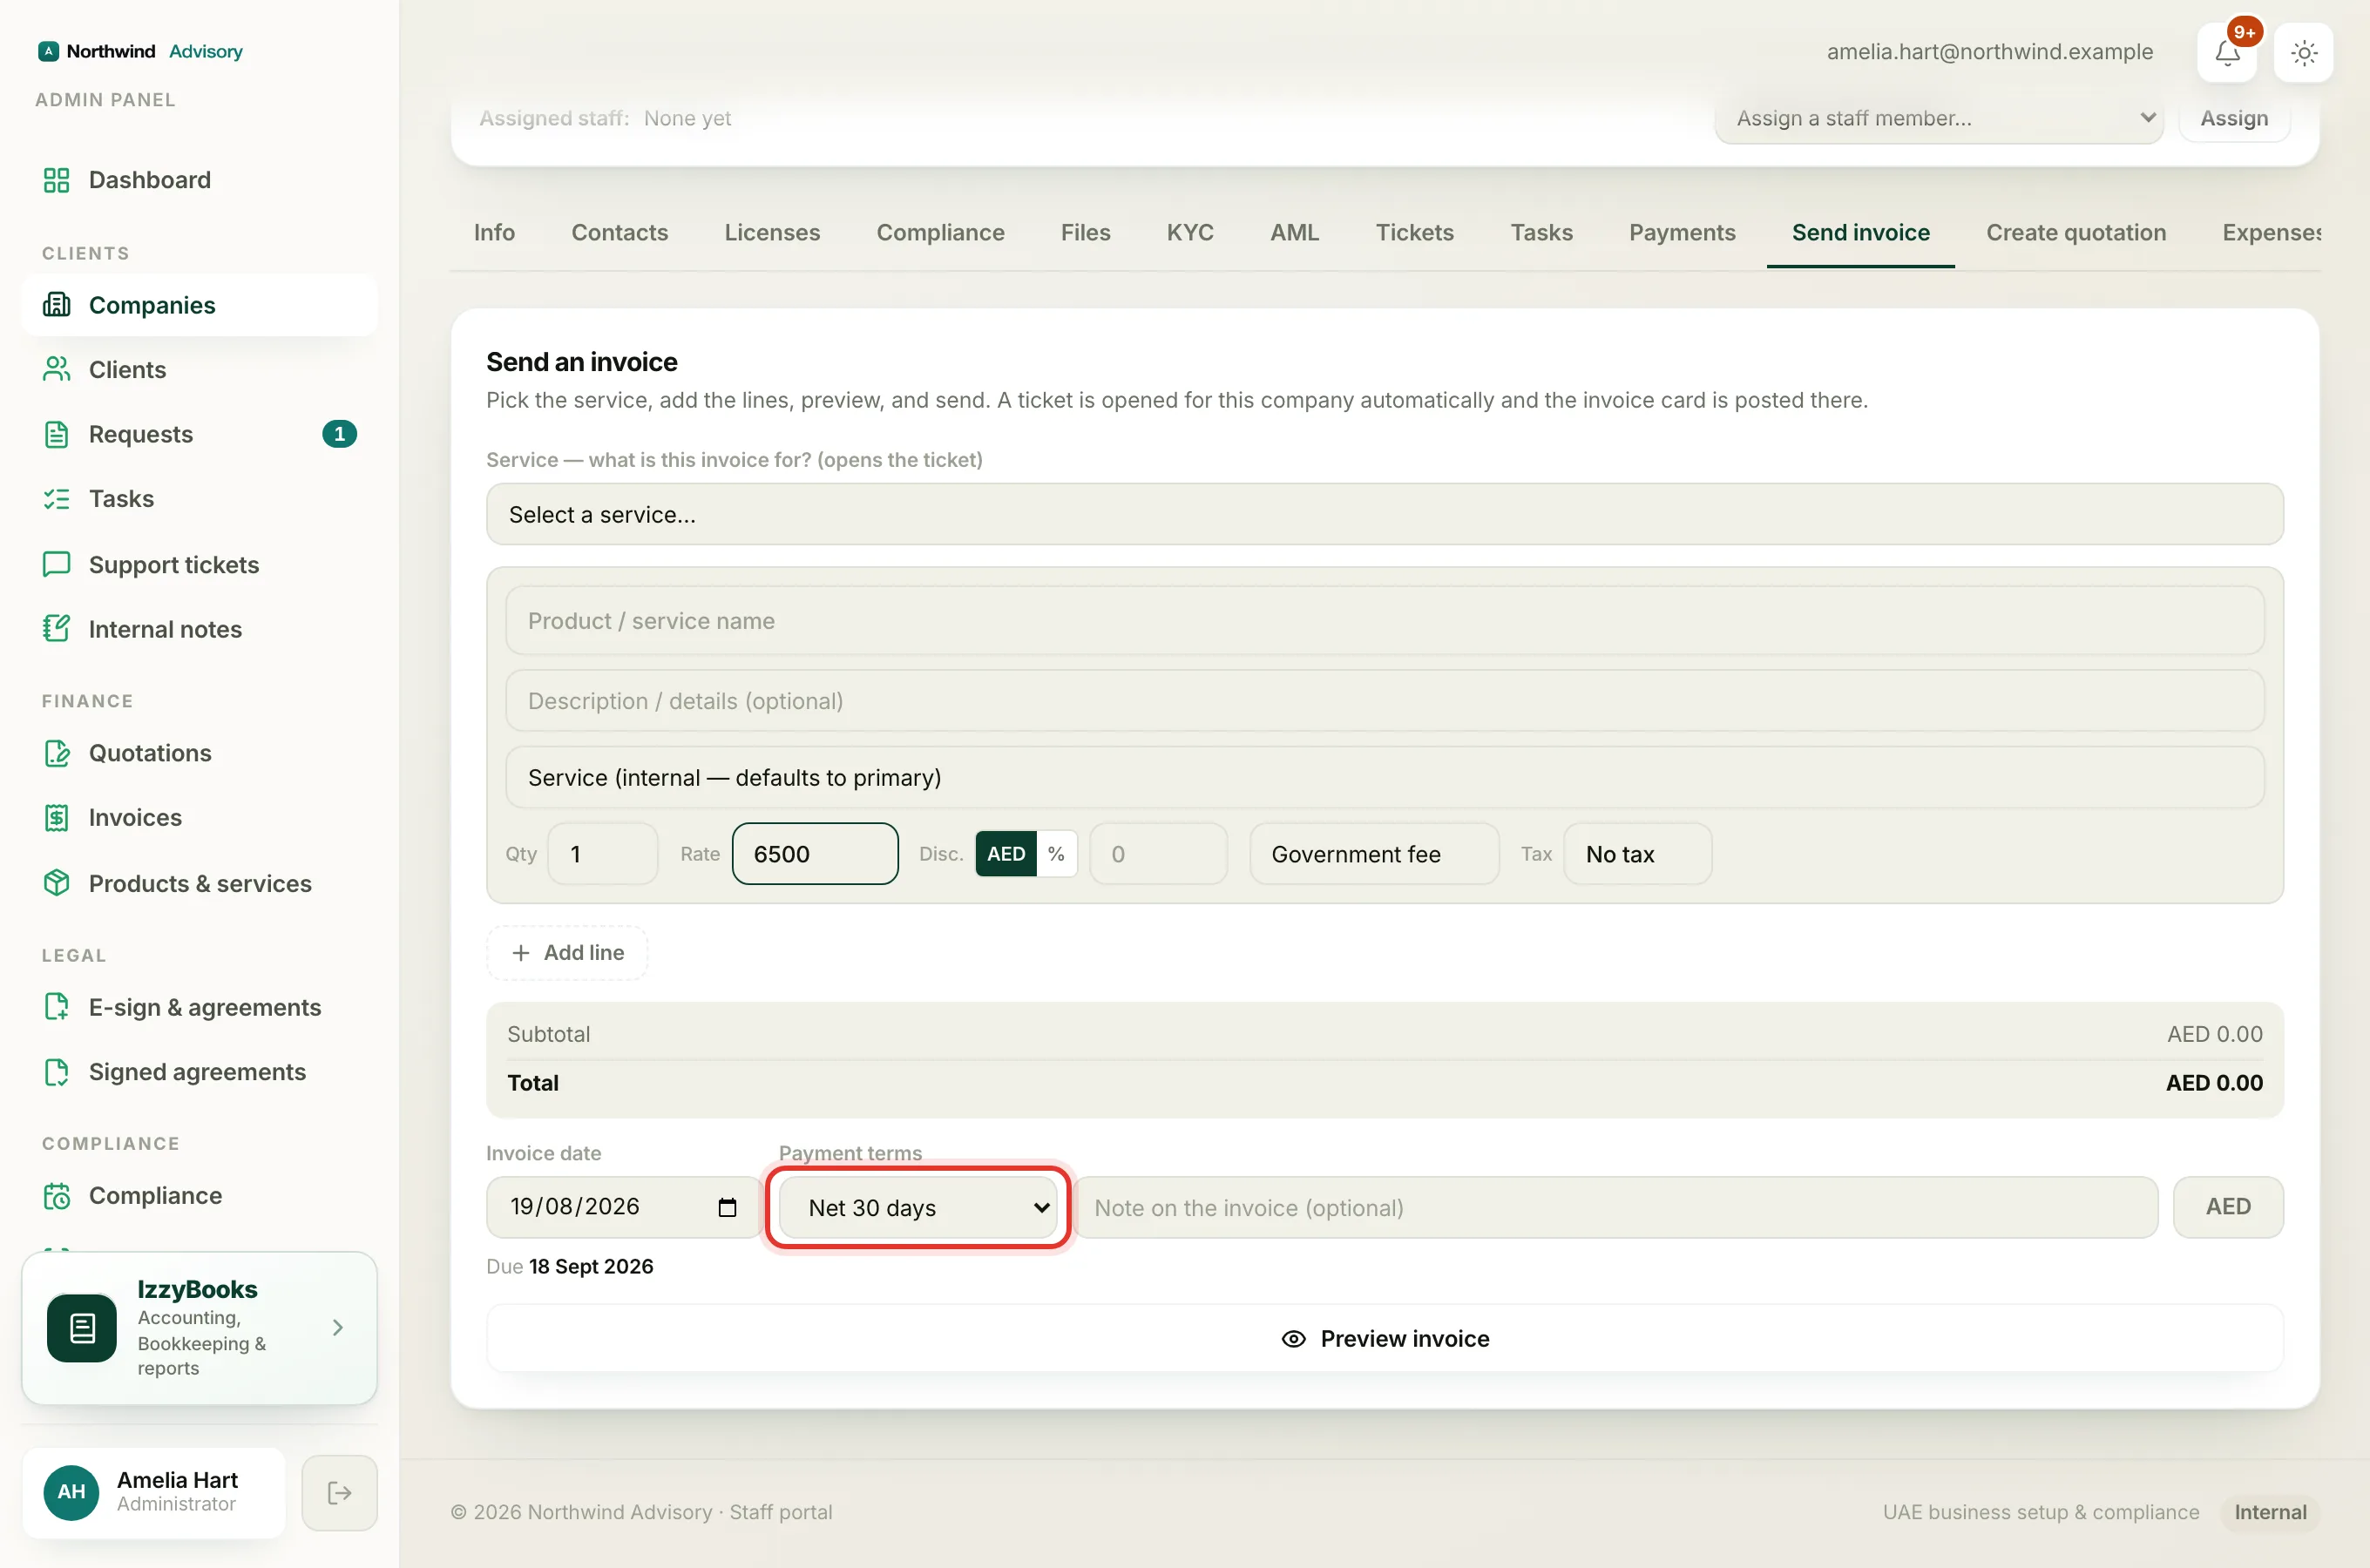Switch to Create quotation tab
The image size is (2370, 1568).
2076,232
